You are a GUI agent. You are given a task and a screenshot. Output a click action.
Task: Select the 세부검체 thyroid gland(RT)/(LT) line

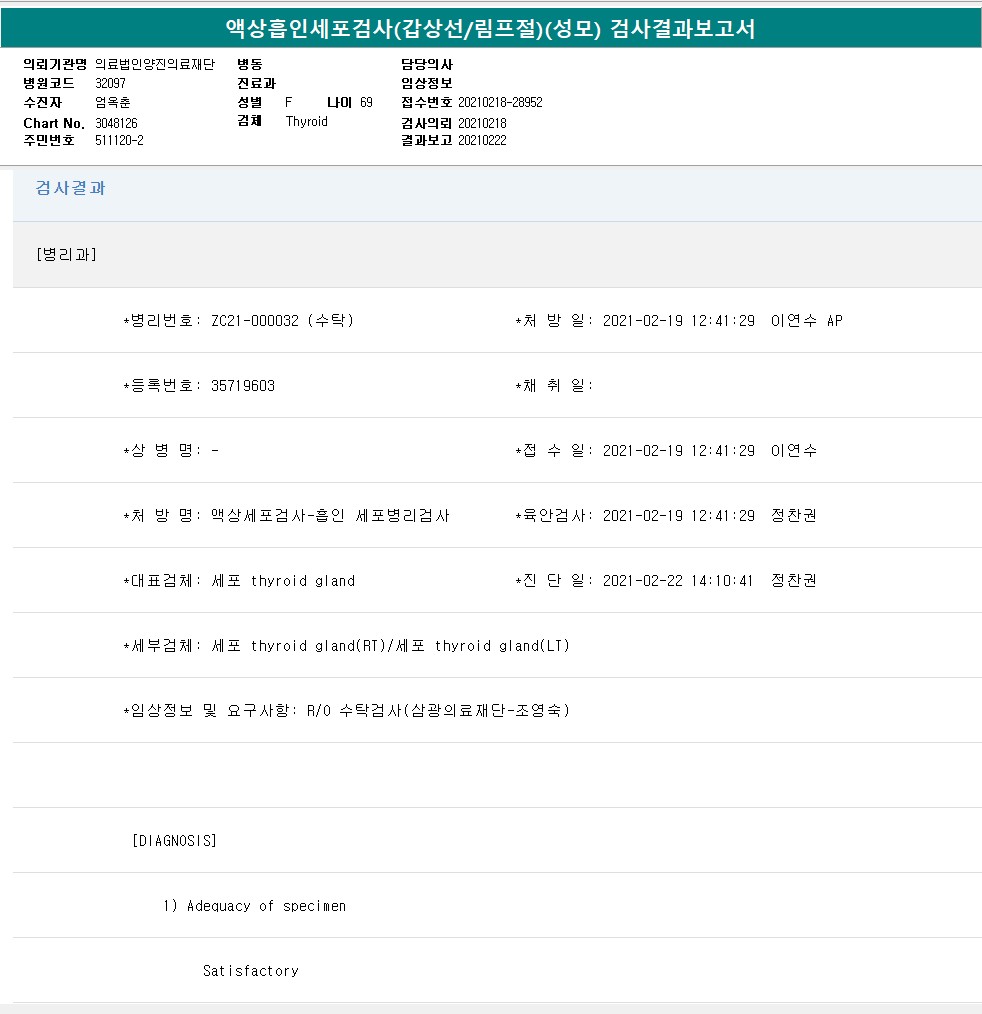347,645
